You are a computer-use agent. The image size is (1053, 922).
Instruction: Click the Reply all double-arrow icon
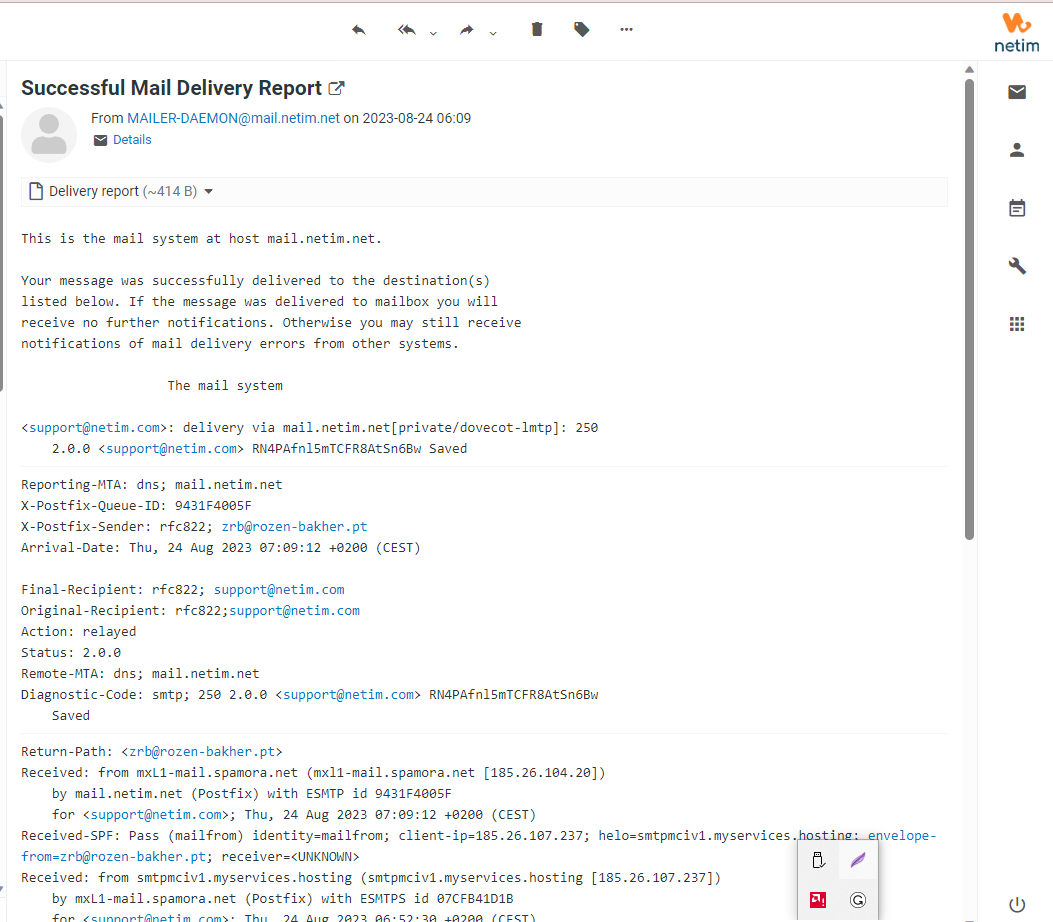(406, 30)
